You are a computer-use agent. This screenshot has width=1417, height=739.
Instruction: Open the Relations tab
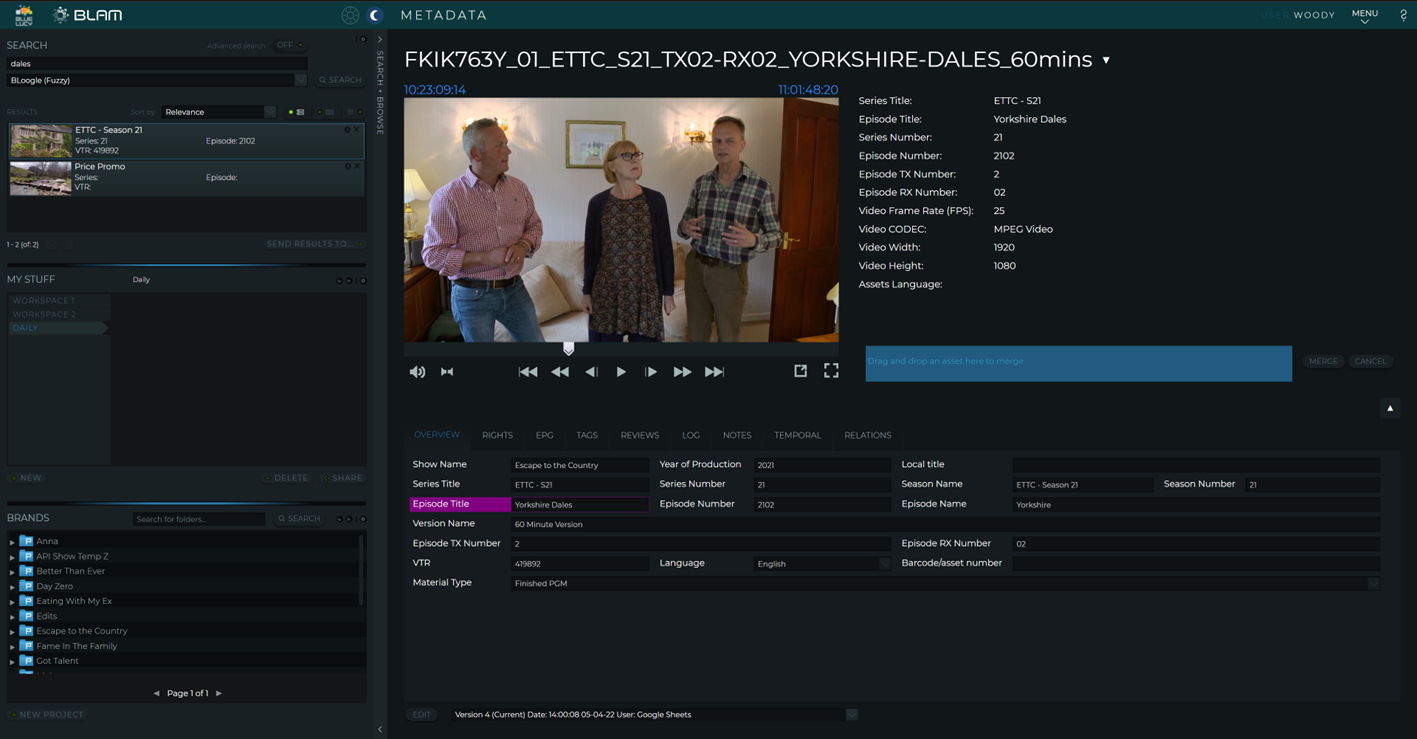tap(867, 435)
